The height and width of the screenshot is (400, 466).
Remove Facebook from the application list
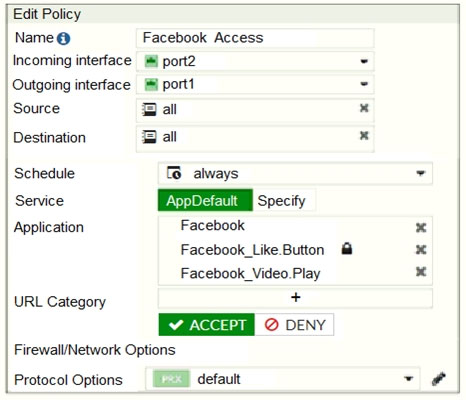click(x=421, y=228)
